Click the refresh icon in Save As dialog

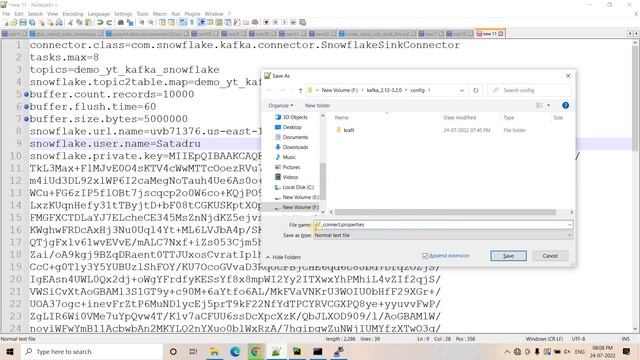click(476, 90)
